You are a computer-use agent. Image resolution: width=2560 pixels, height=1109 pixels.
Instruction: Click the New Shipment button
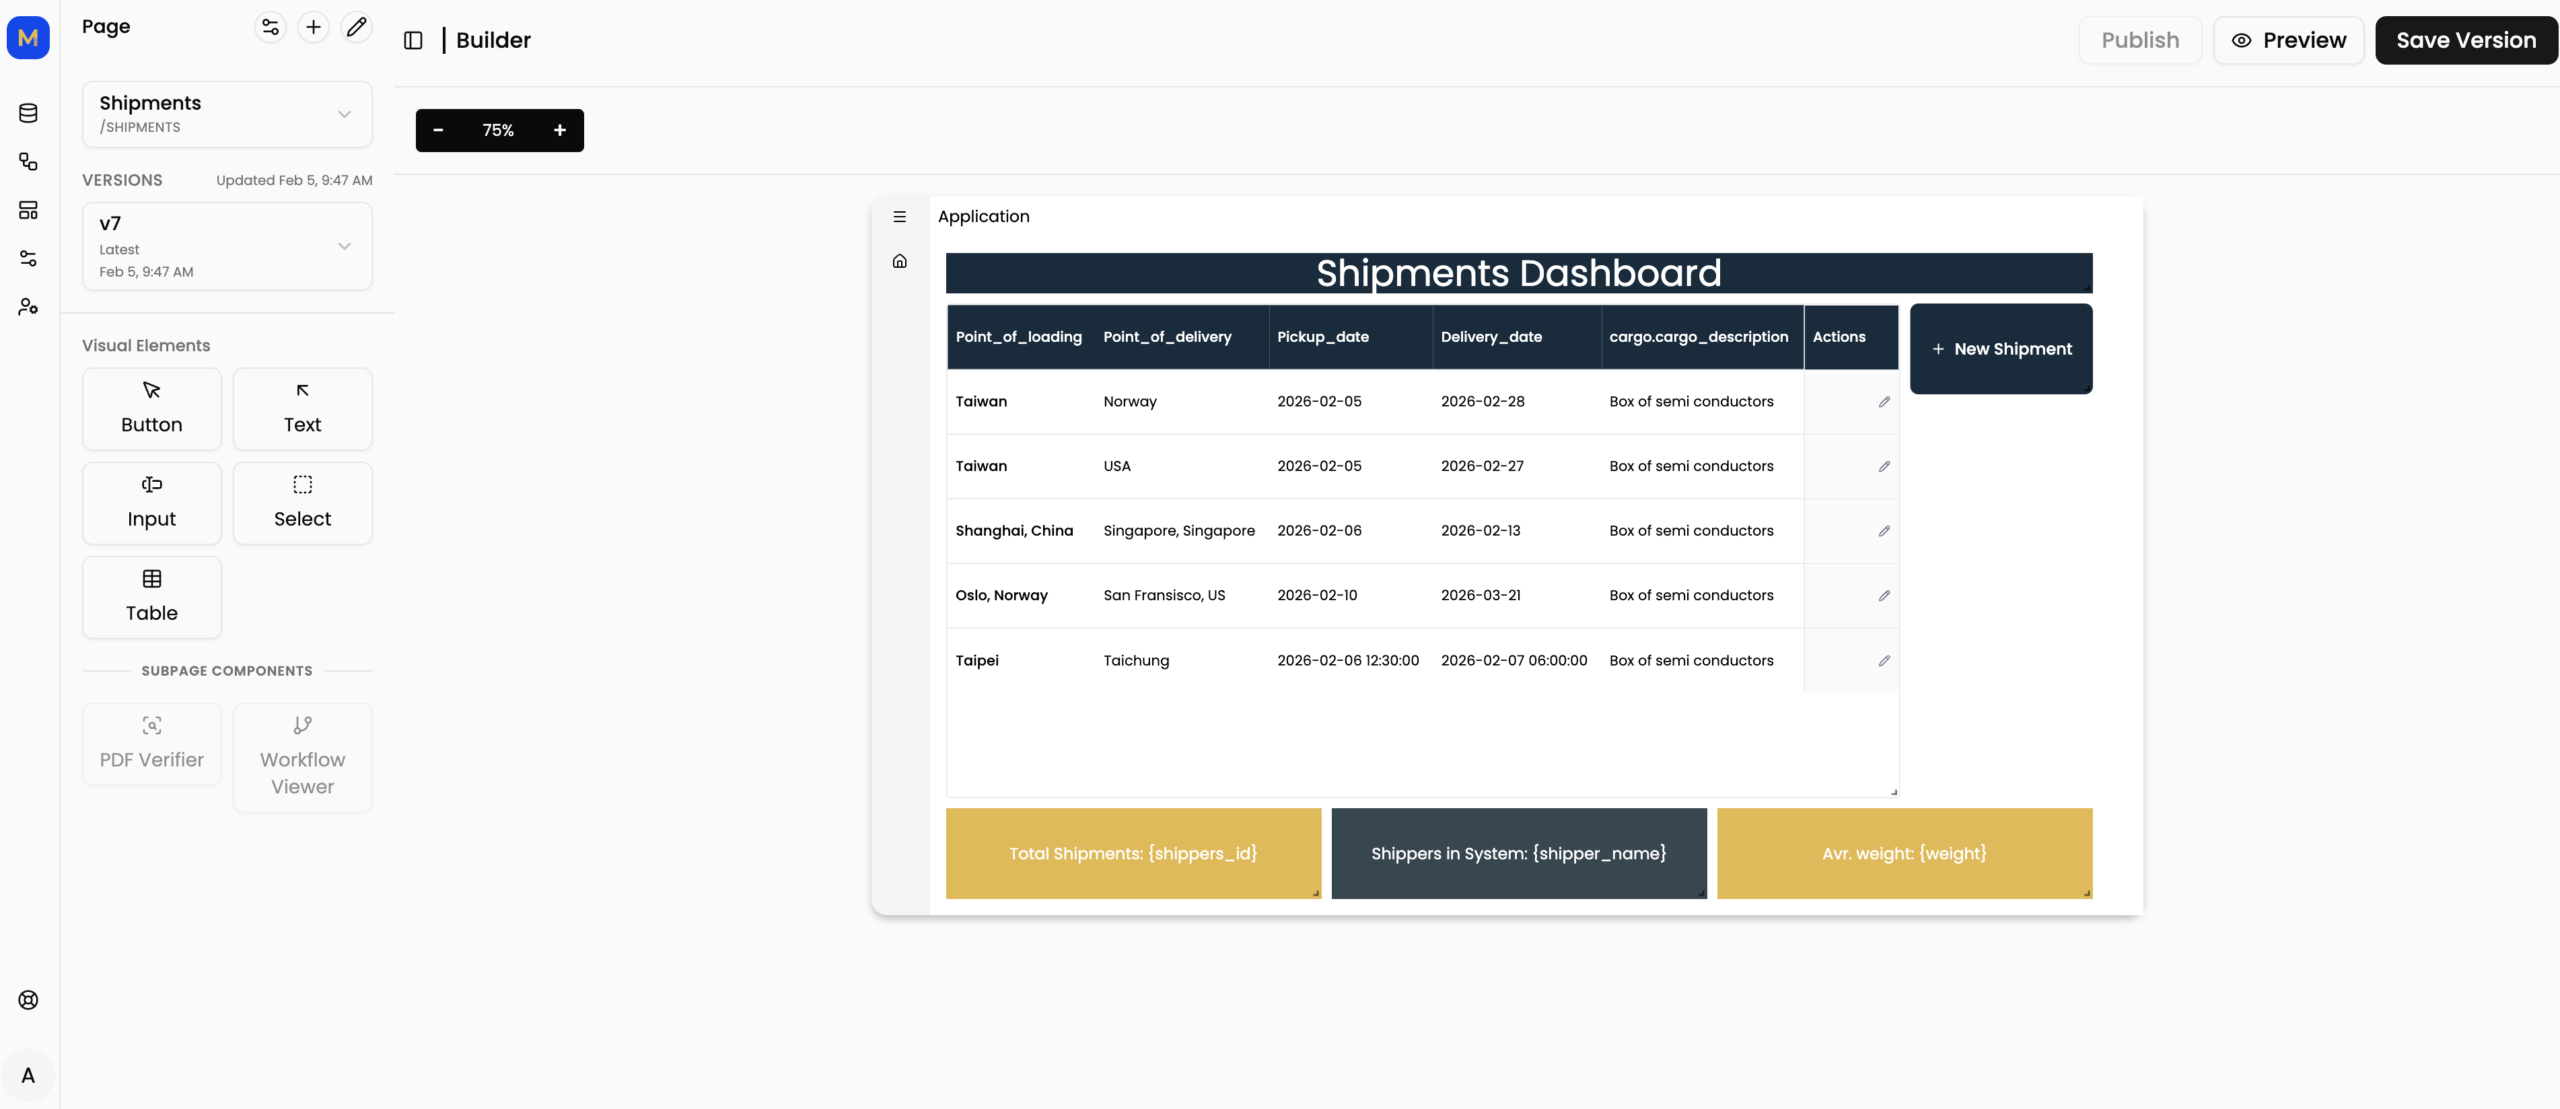coord(2001,349)
